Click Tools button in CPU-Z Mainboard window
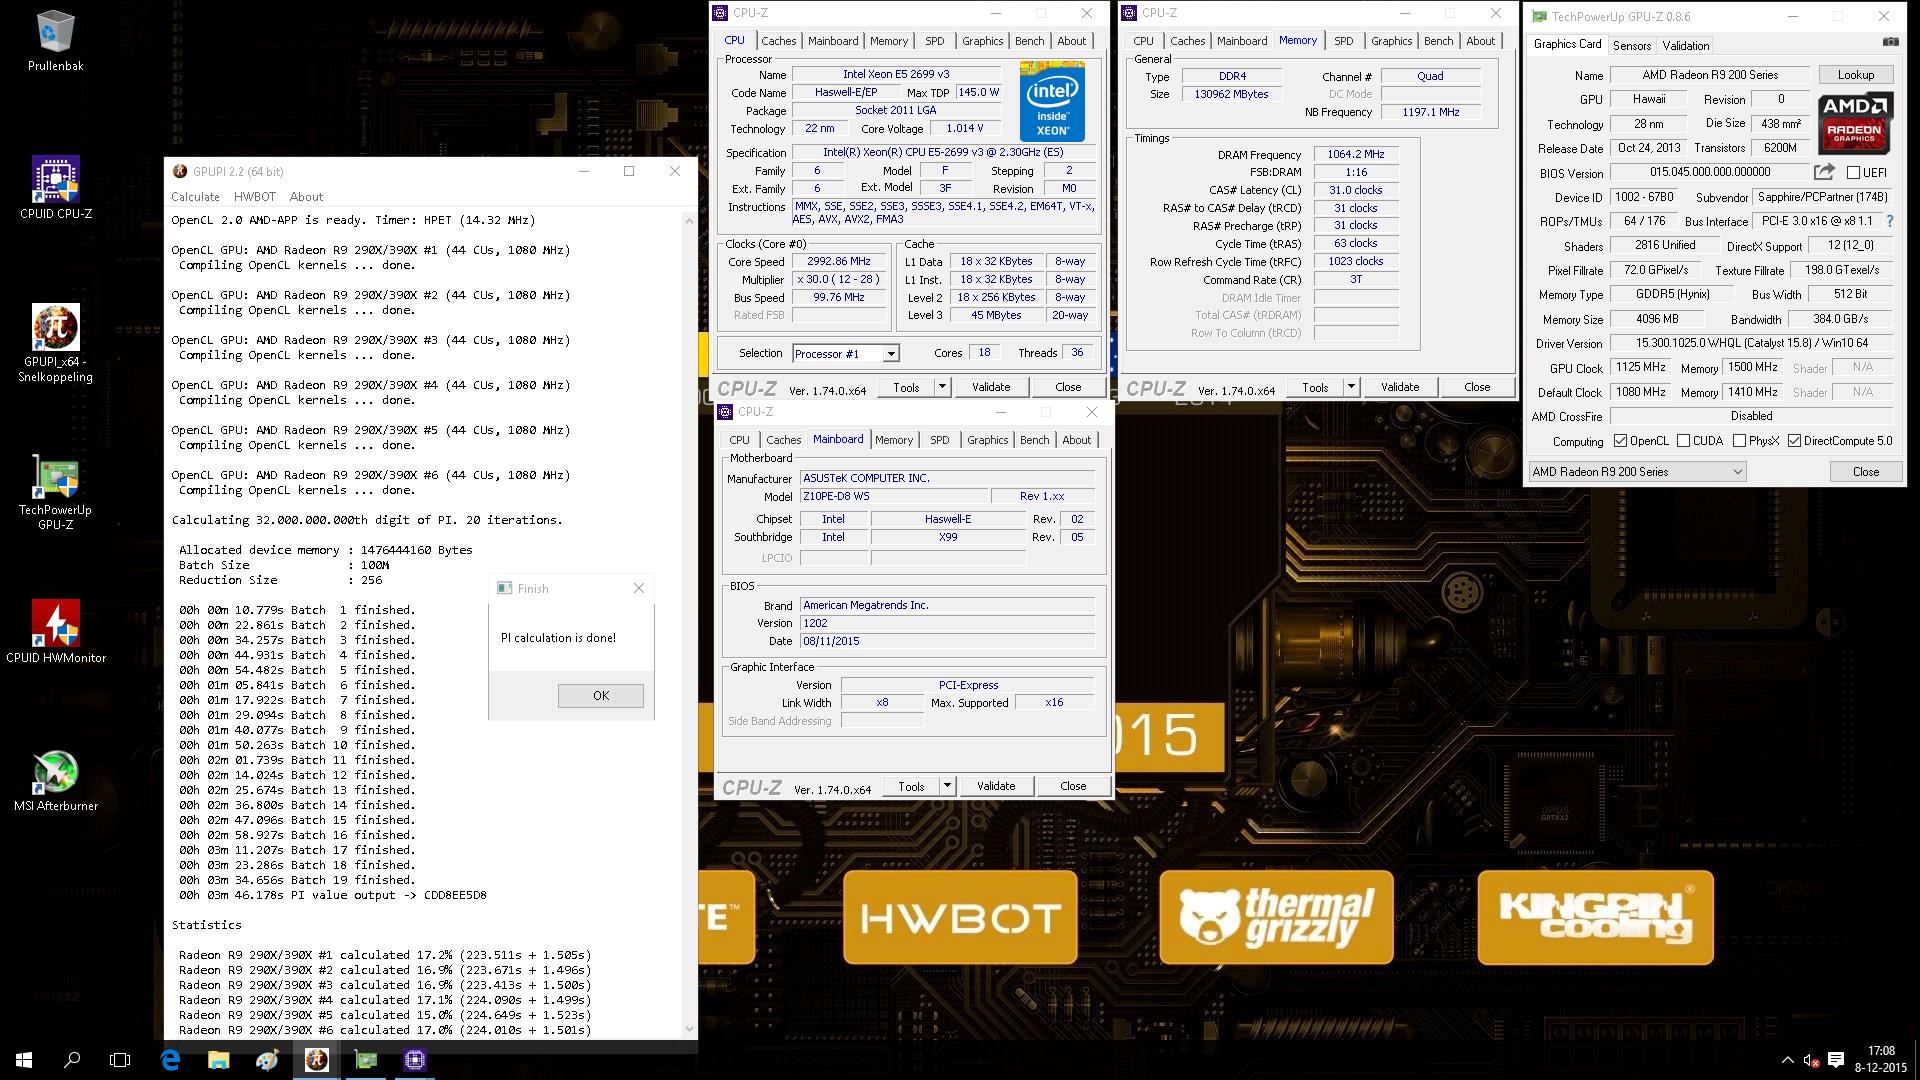1920x1080 pixels. click(x=911, y=785)
